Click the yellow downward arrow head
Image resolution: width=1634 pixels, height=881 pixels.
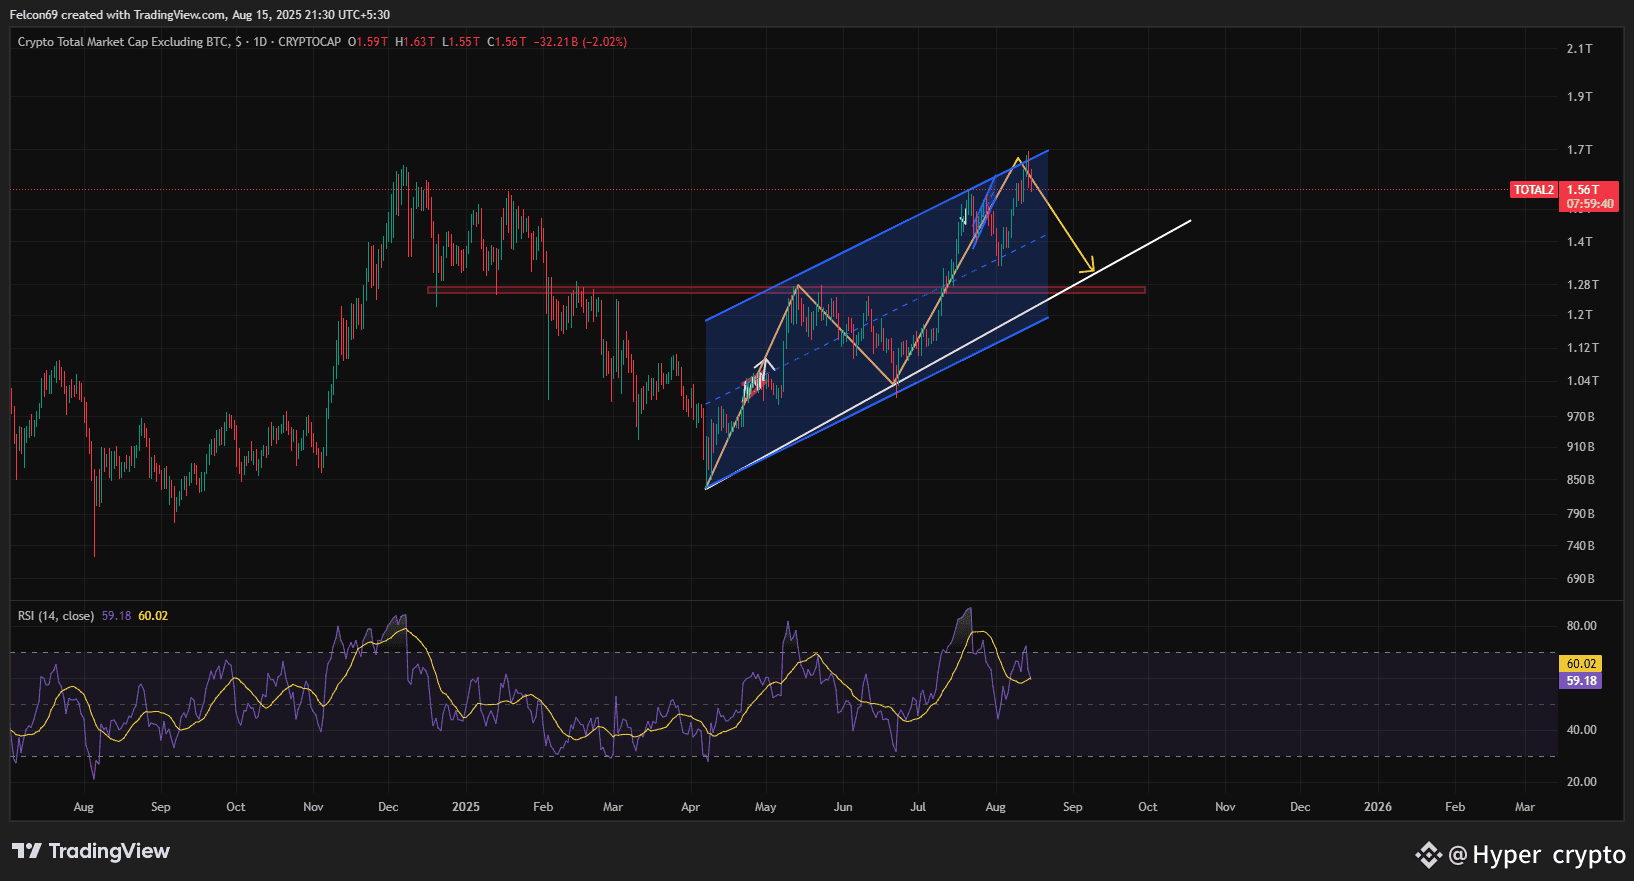click(x=1088, y=266)
